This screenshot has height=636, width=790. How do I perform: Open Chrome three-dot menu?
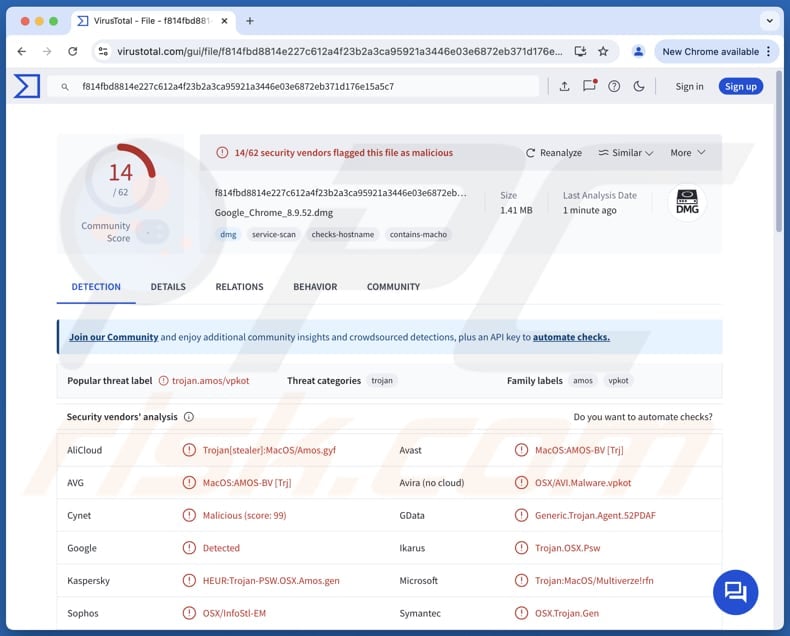tap(768, 51)
